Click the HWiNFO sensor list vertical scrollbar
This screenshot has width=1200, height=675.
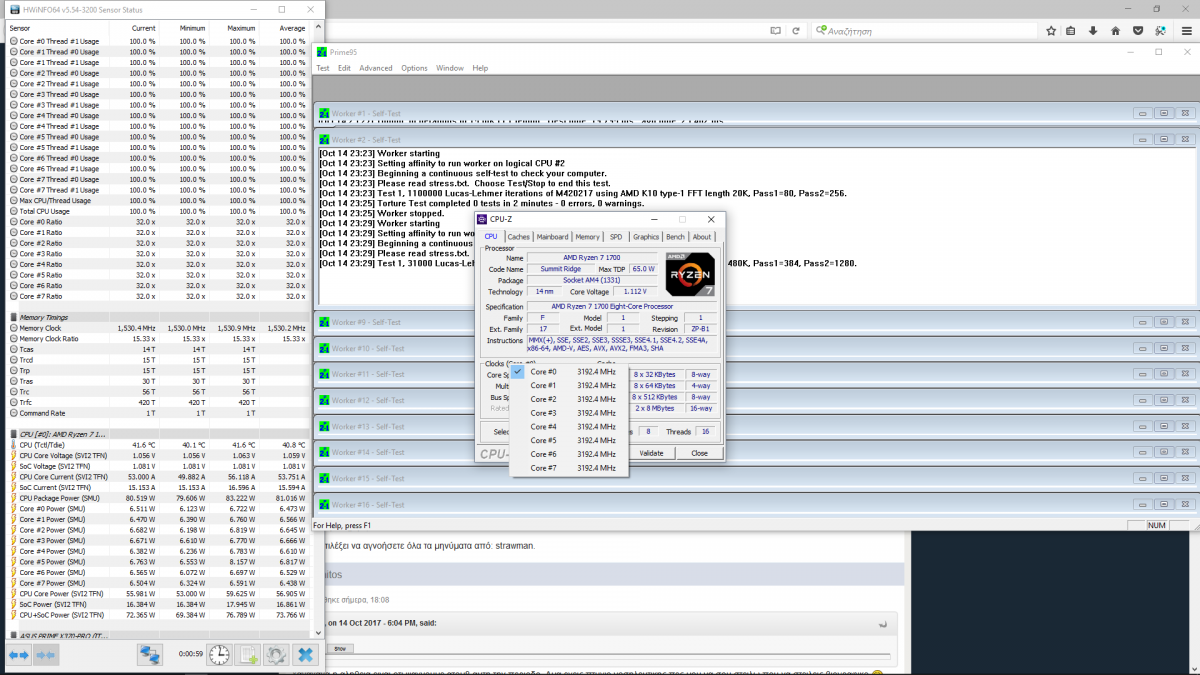tap(316, 330)
